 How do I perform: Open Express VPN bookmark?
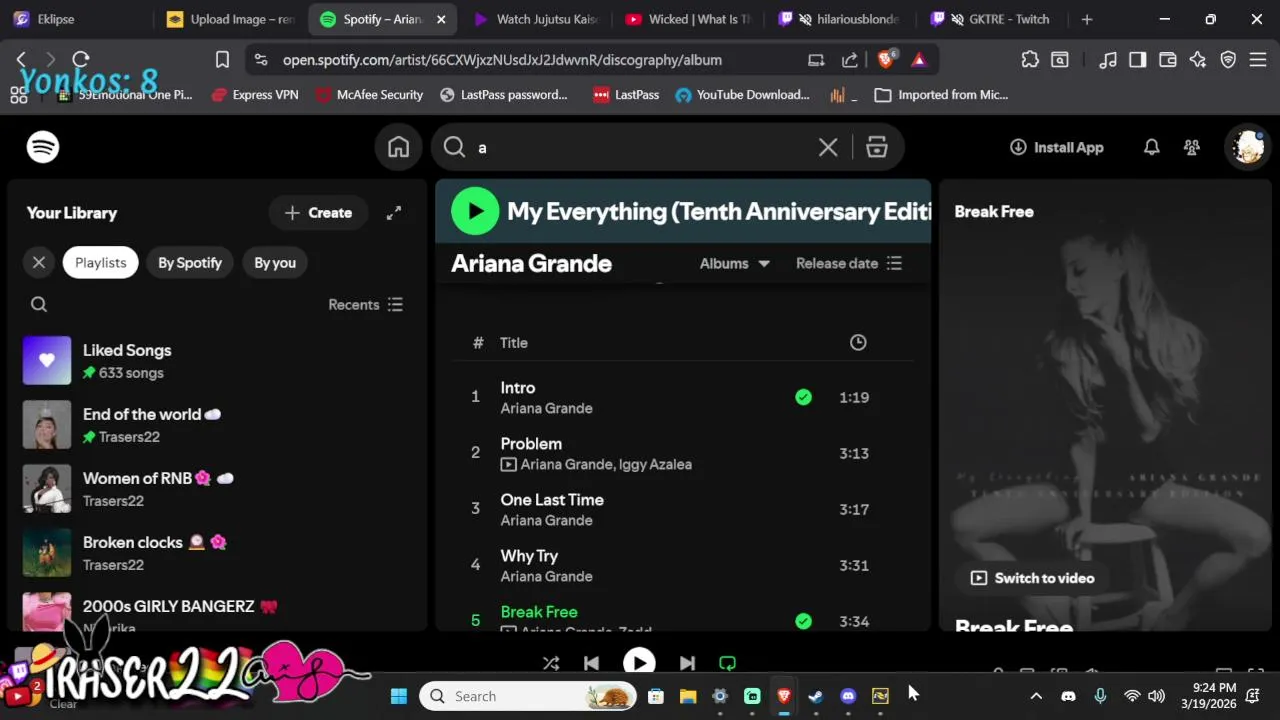pyautogui.click(x=255, y=95)
